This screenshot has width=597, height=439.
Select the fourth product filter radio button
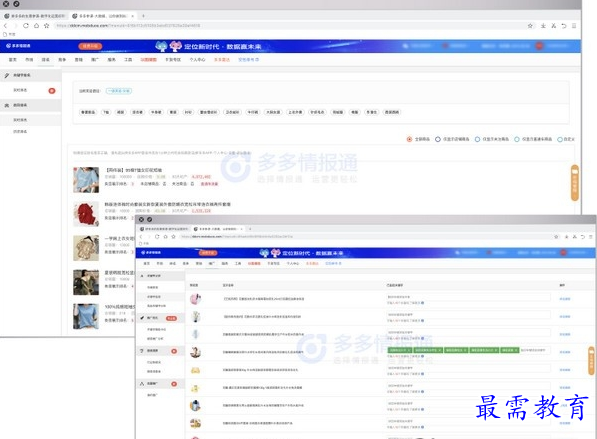pyautogui.click(x=517, y=139)
